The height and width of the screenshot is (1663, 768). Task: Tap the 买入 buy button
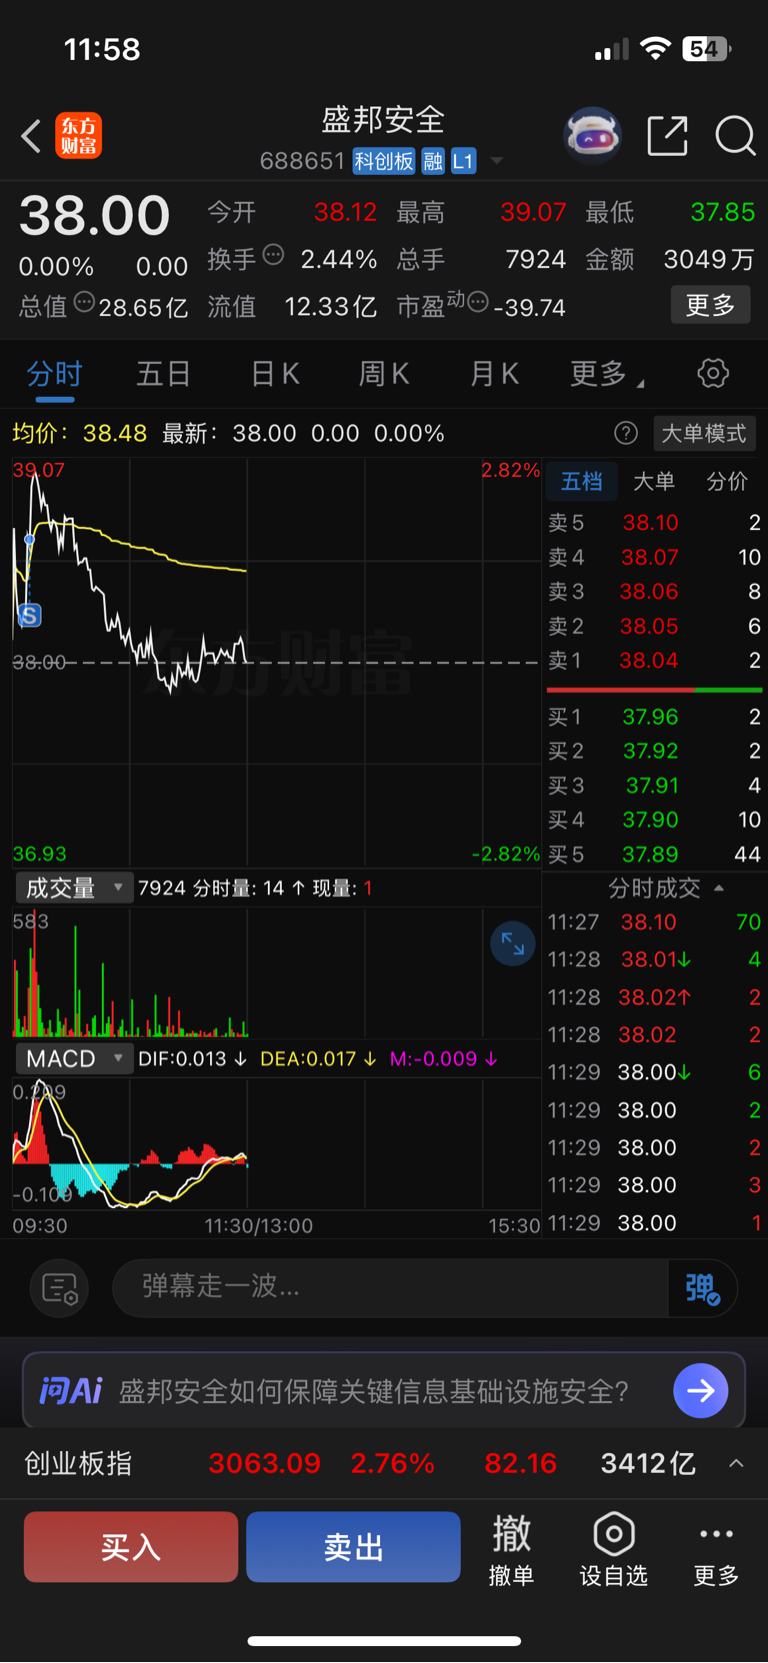(131, 1547)
